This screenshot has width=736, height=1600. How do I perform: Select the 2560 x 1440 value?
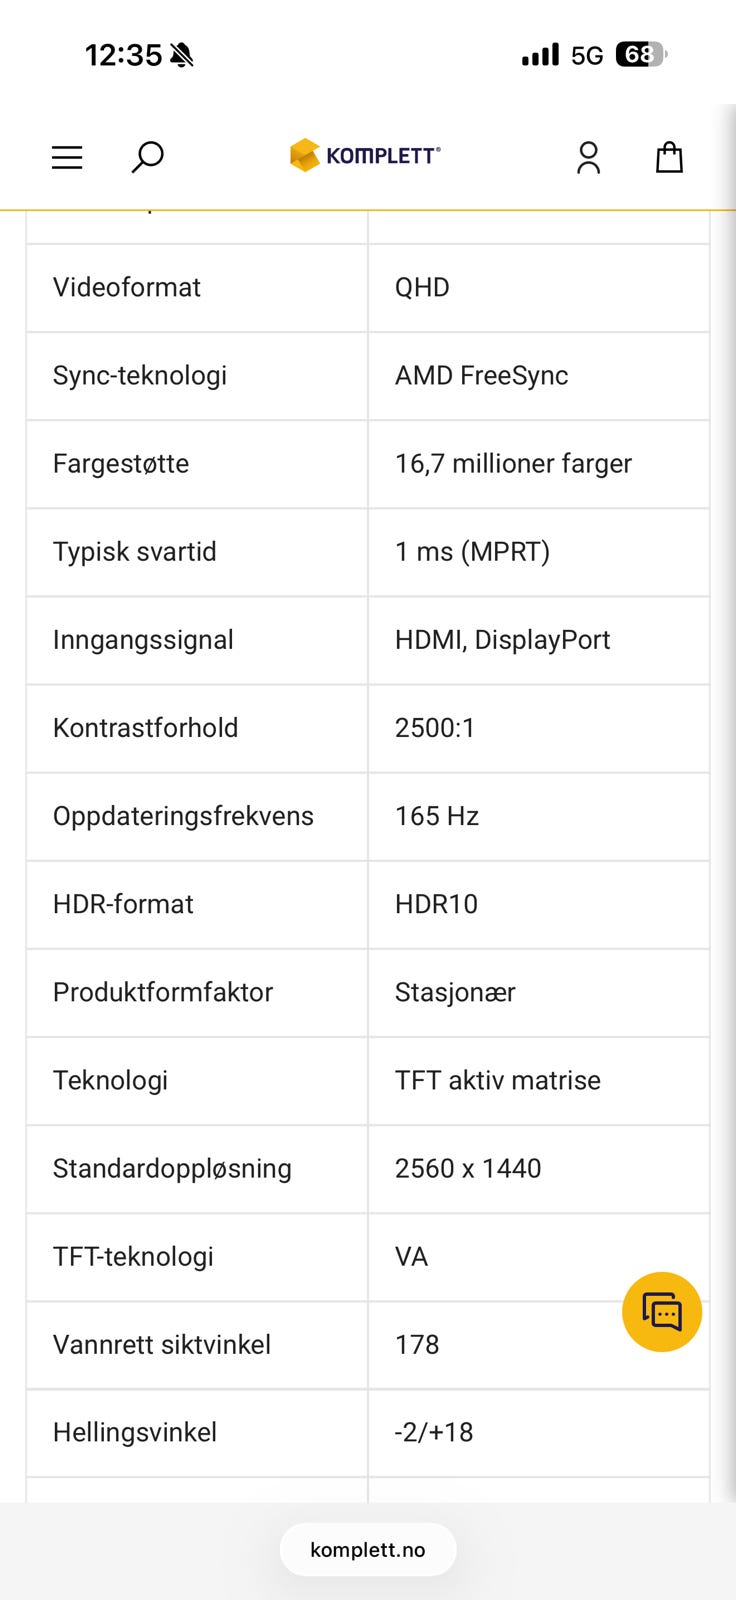point(468,1168)
